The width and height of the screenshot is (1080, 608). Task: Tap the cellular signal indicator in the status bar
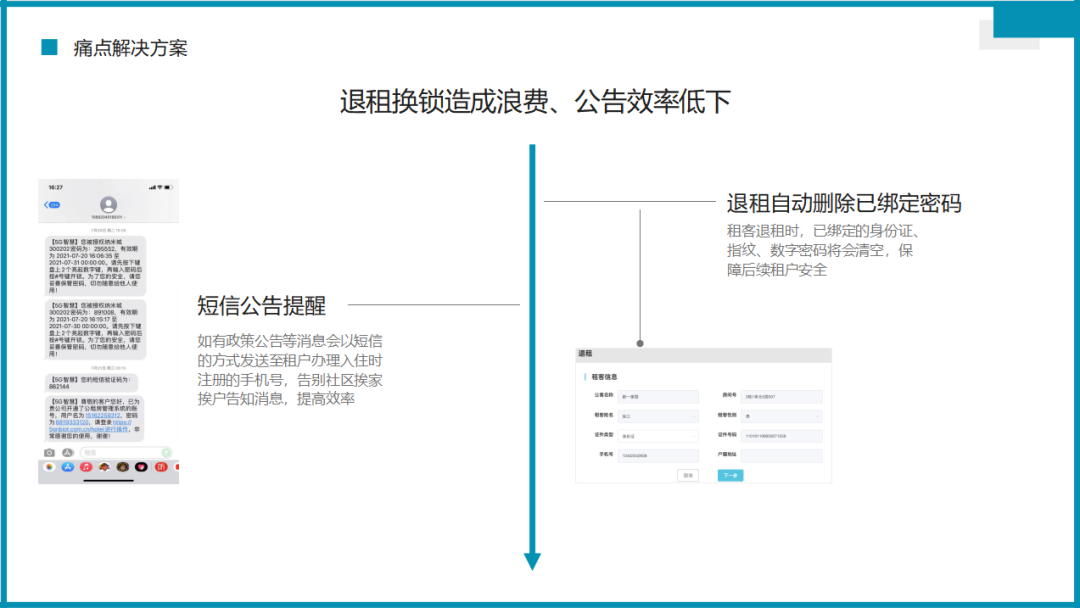coord(152,188)
